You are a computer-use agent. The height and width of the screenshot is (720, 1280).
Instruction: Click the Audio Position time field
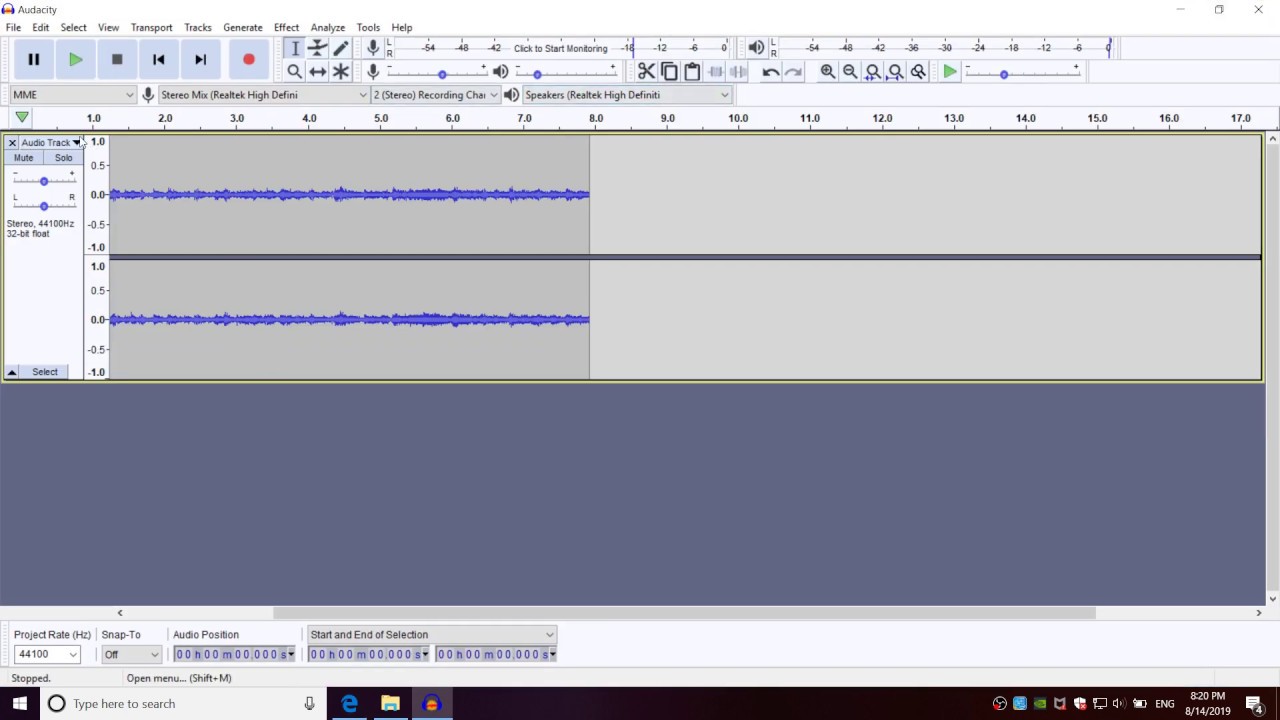234,654
